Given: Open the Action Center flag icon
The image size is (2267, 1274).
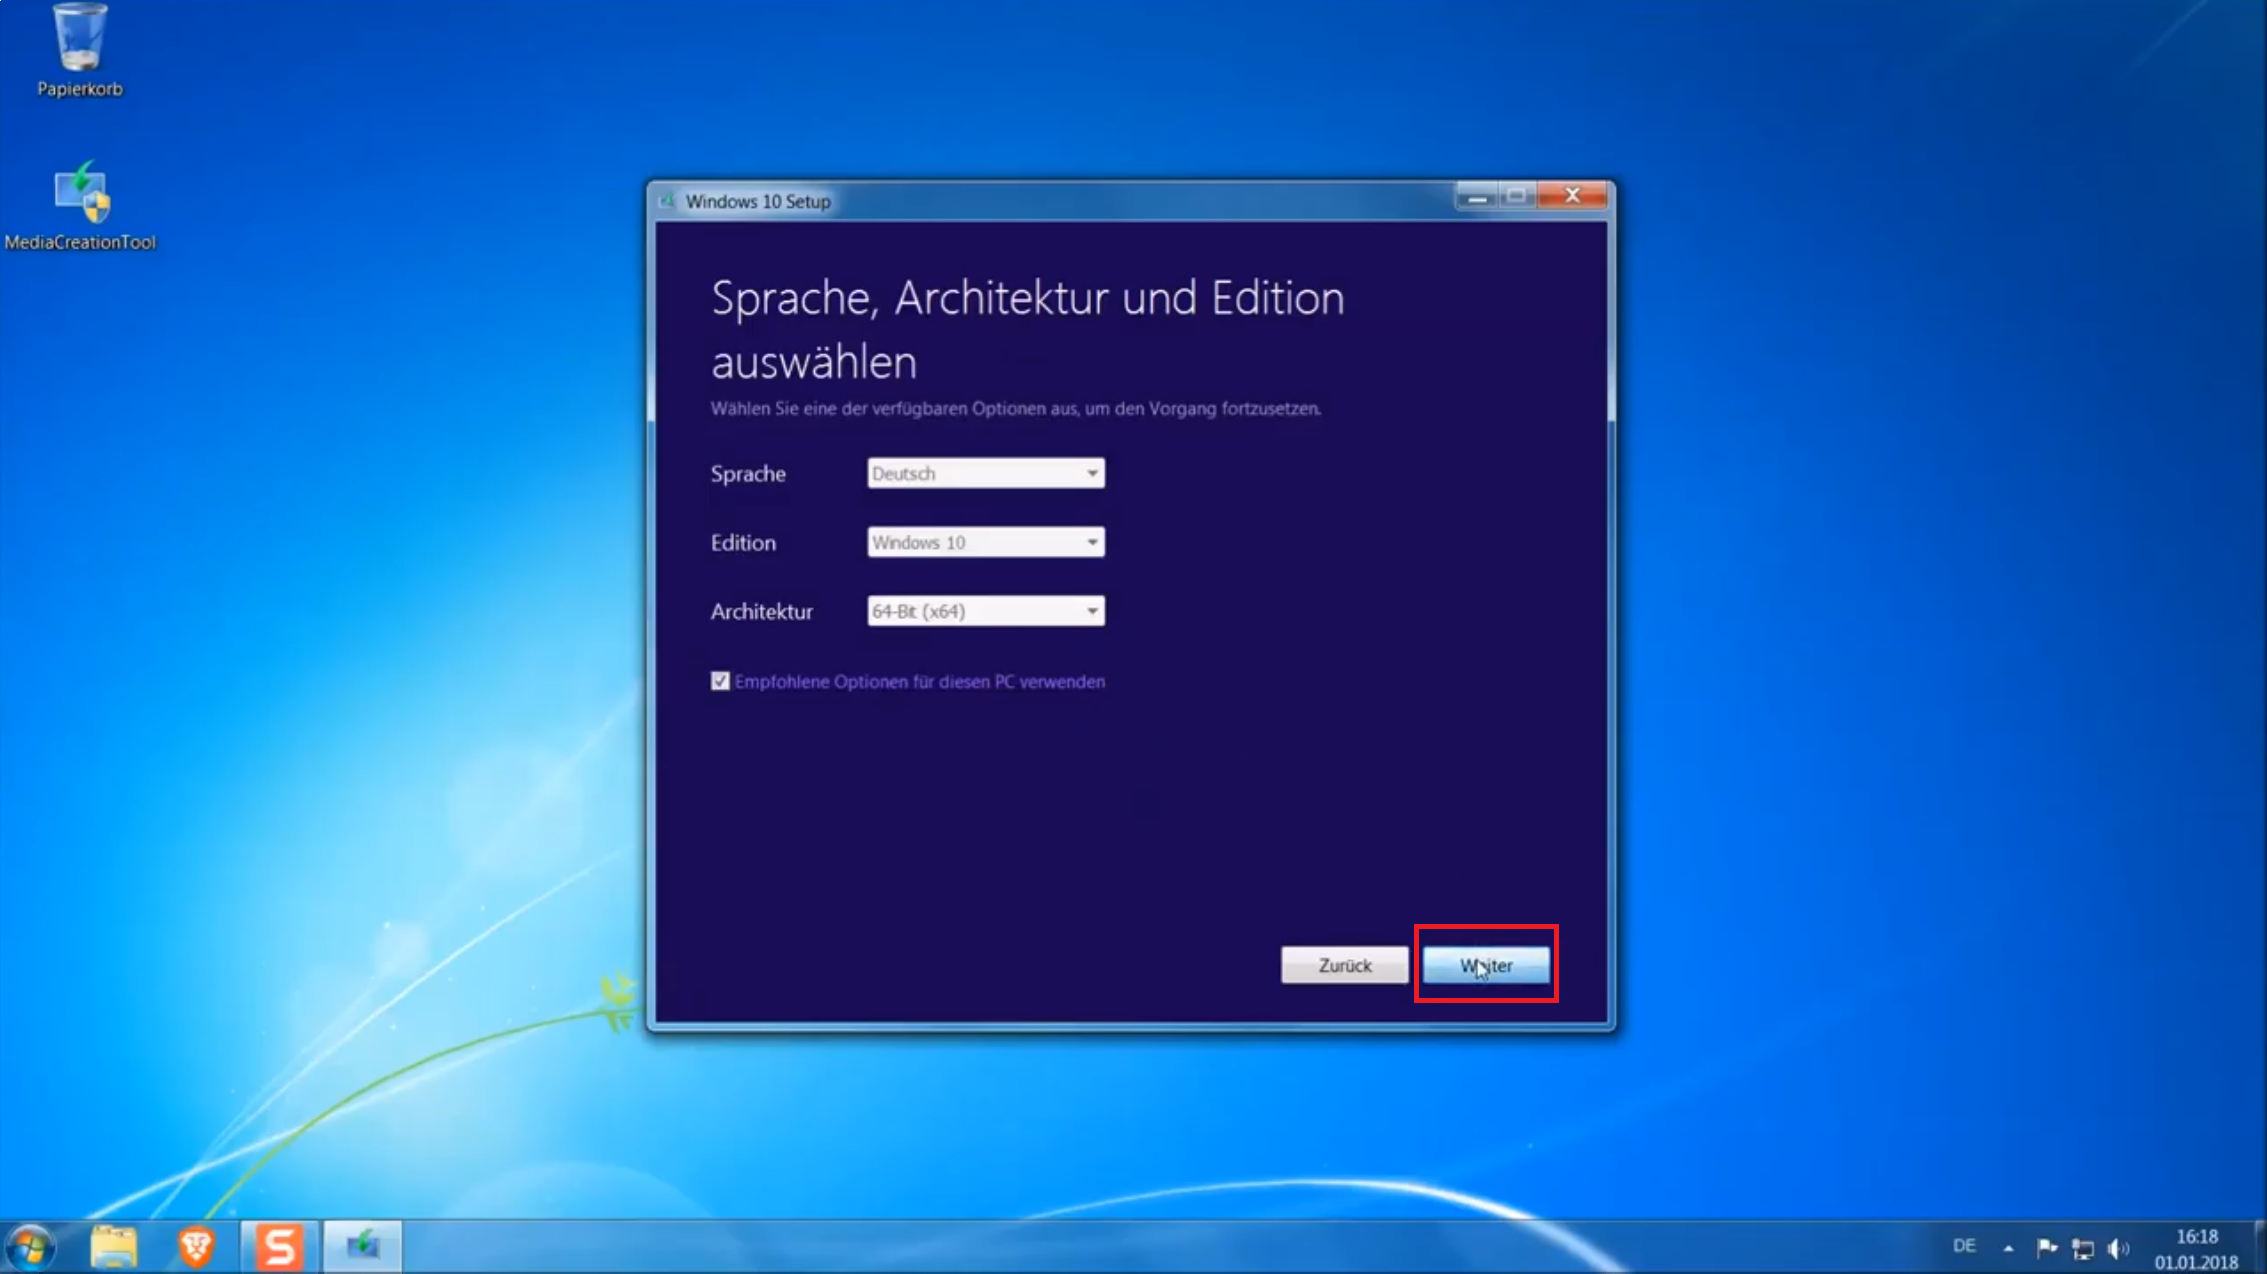Looking at the screenshot, I should (2046, 1247).
